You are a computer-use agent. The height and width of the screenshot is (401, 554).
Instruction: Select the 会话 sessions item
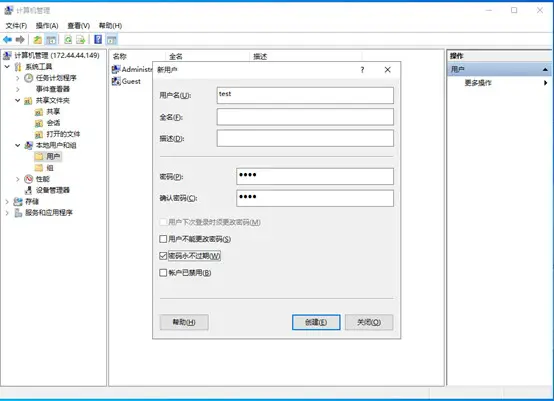[x=53, y=123]
